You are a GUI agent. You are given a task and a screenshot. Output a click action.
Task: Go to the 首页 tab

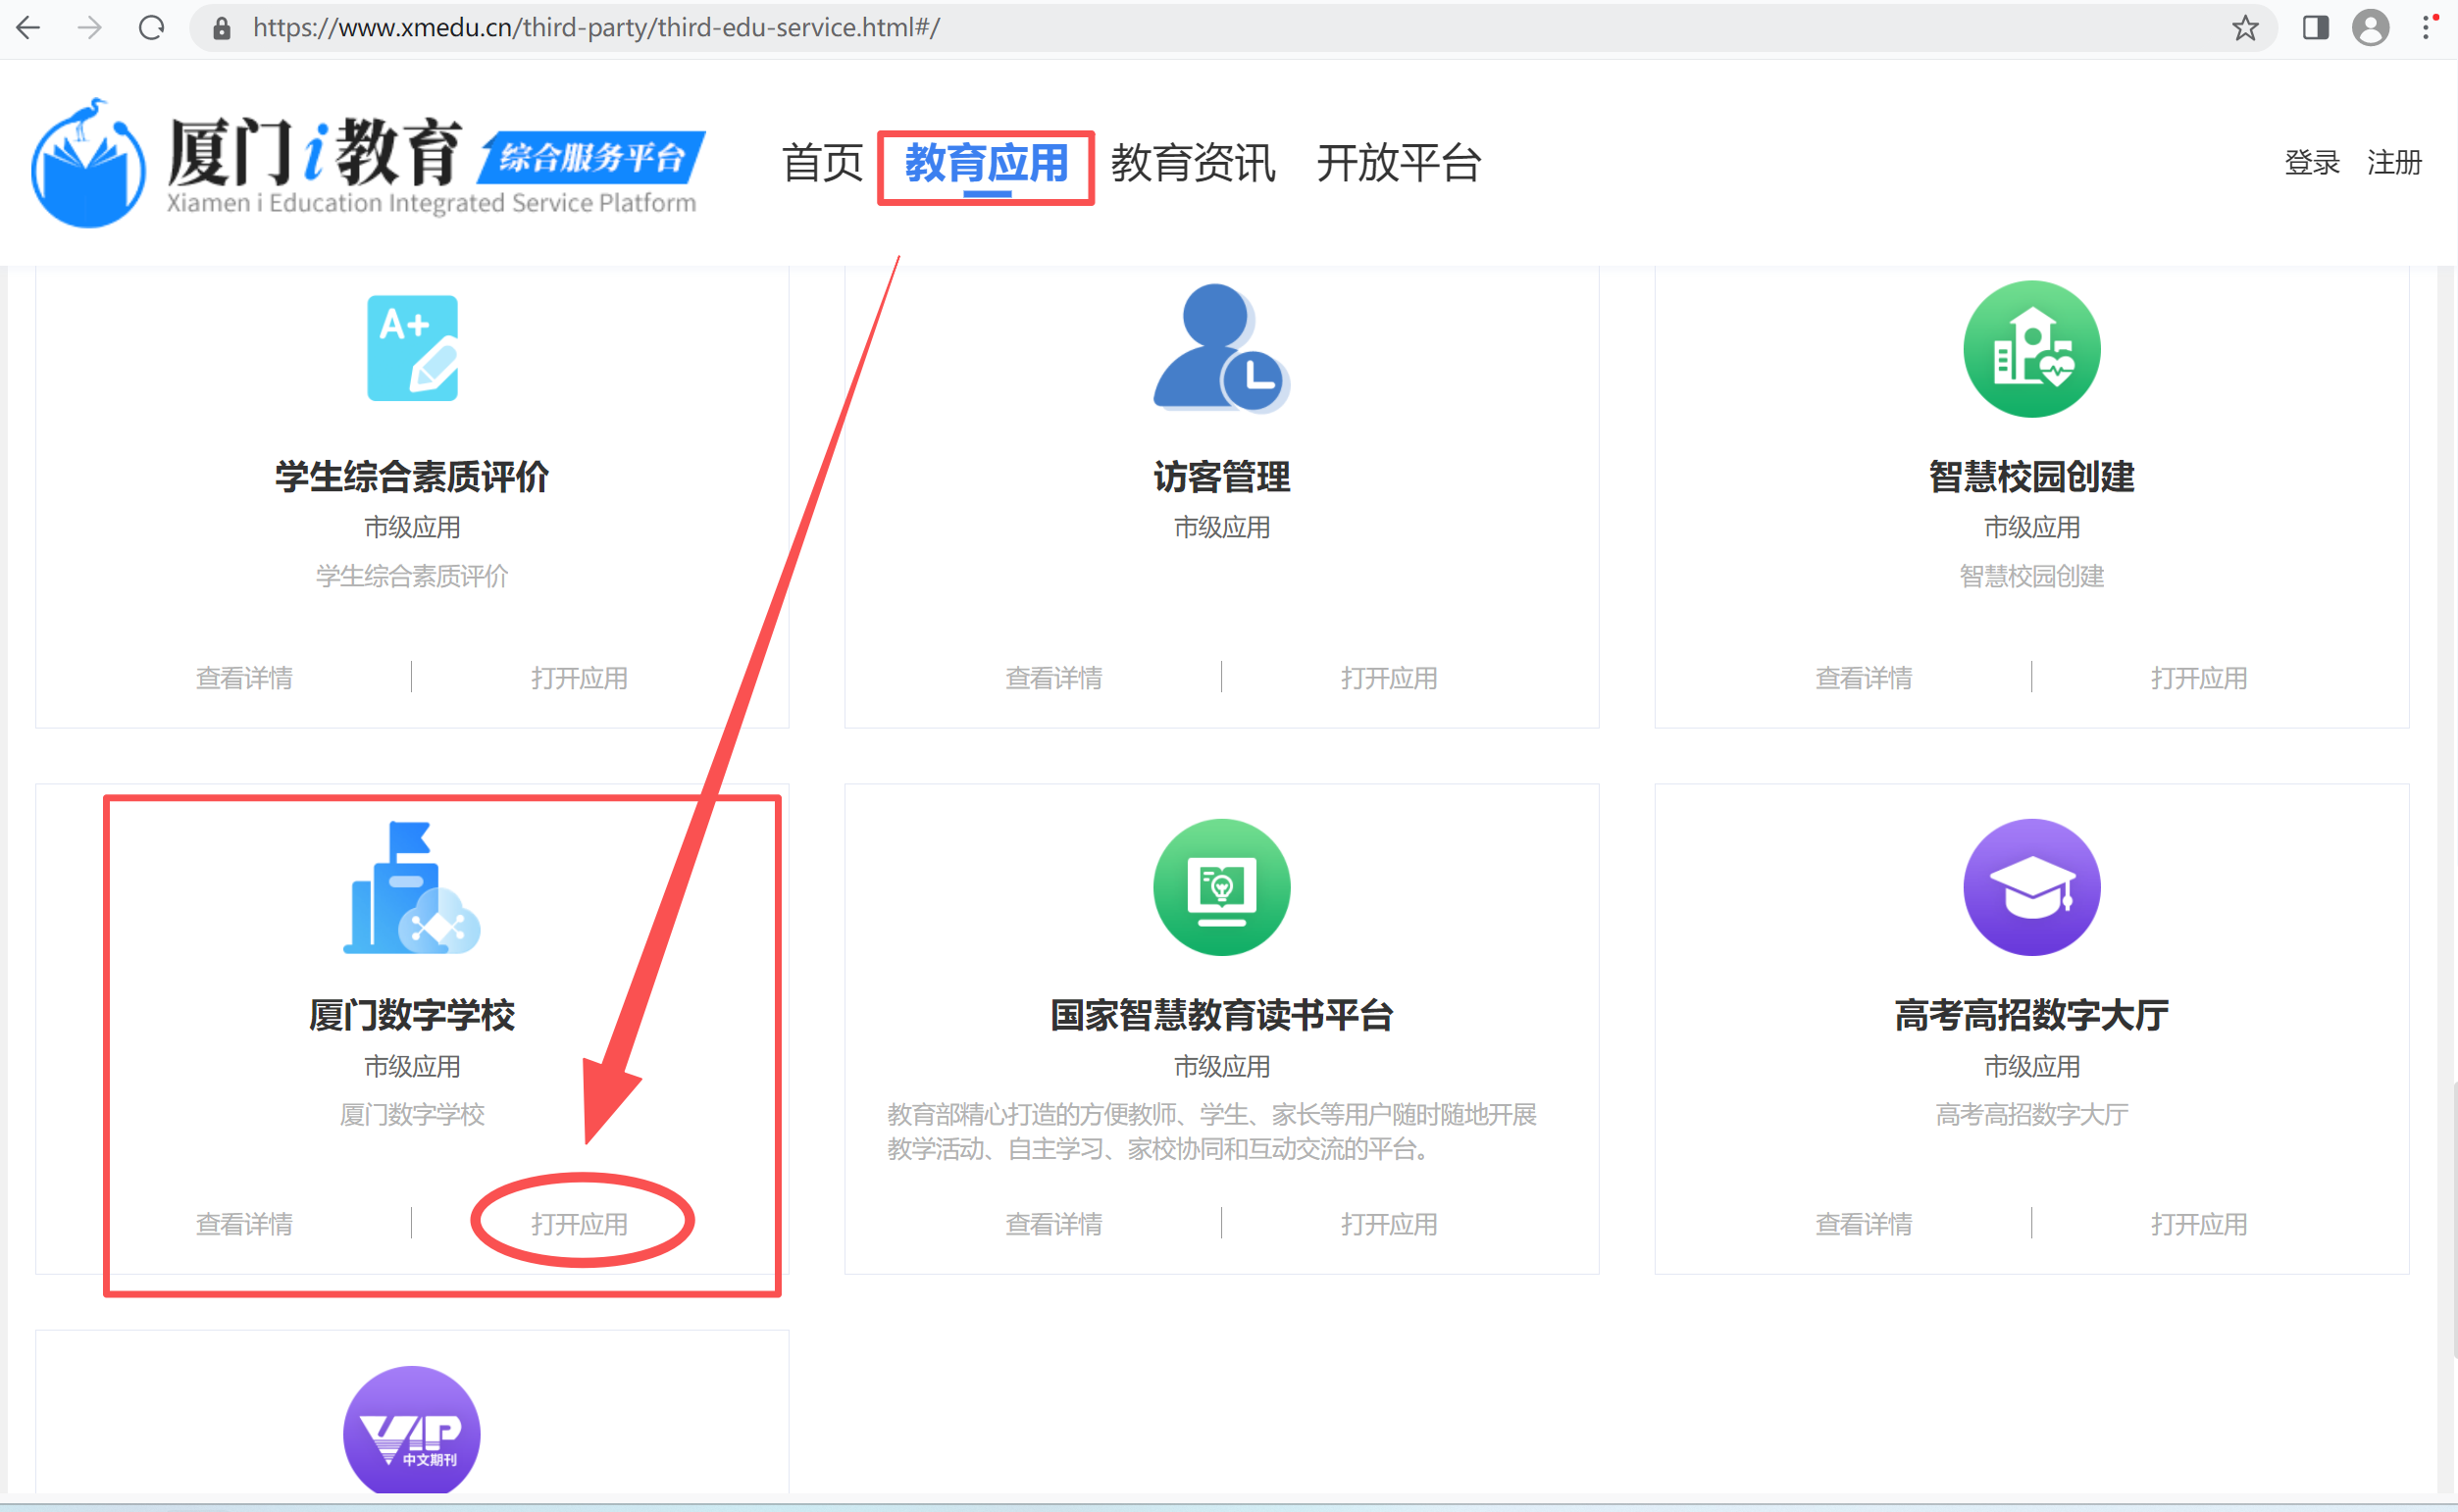[x=822, y=163]
